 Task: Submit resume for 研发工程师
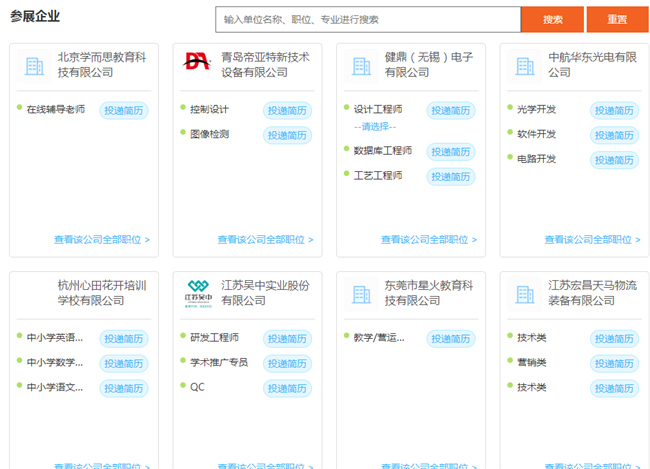(287, 339)
